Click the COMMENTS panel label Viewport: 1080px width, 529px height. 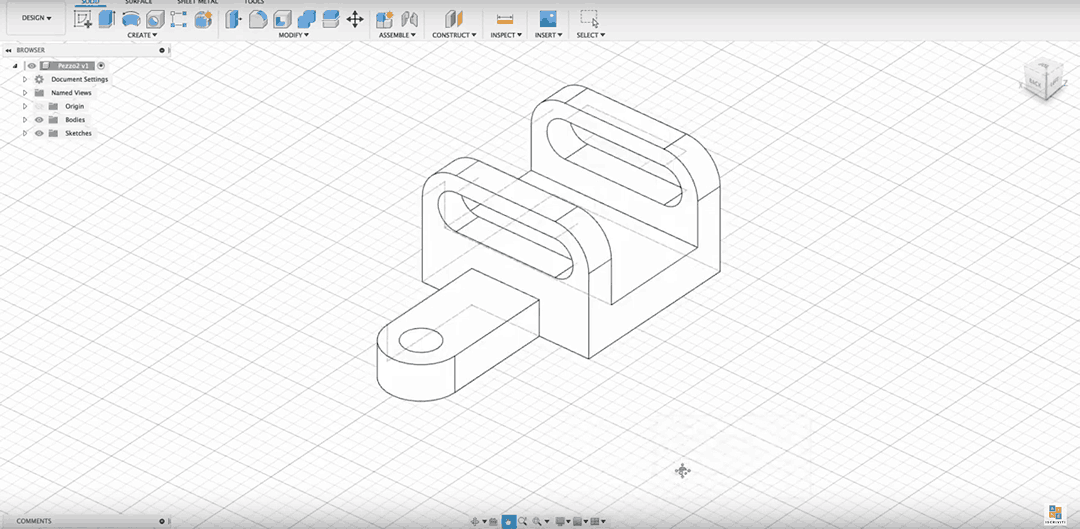pos(34,521)
